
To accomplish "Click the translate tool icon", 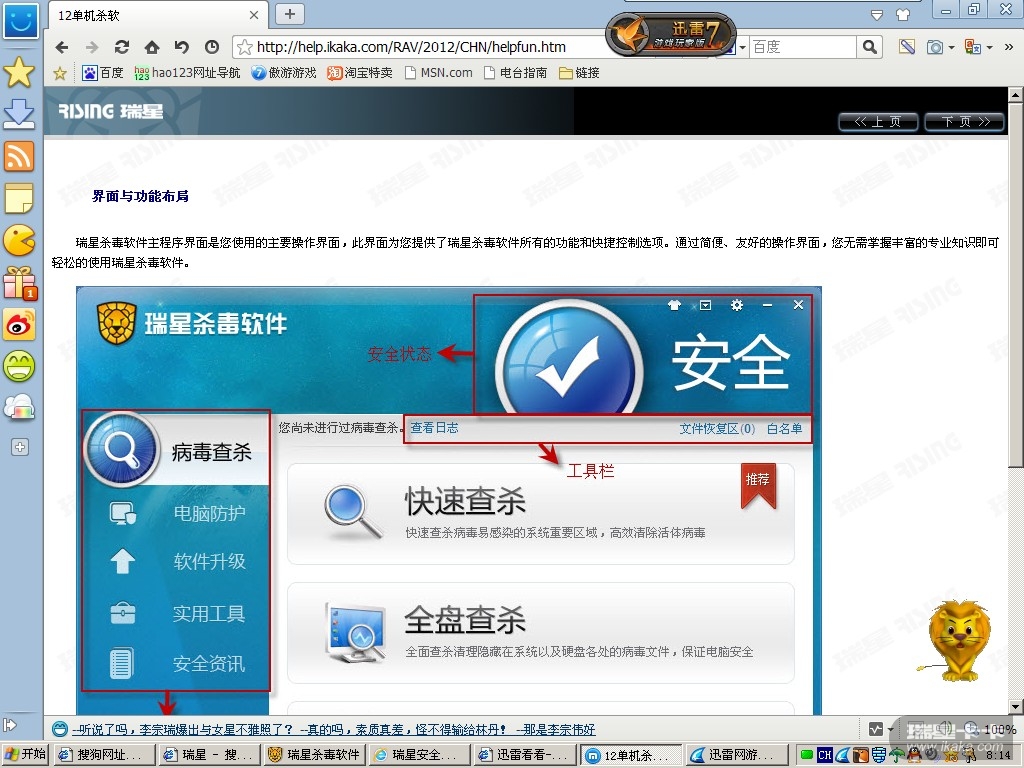I will tap(972, 47).
